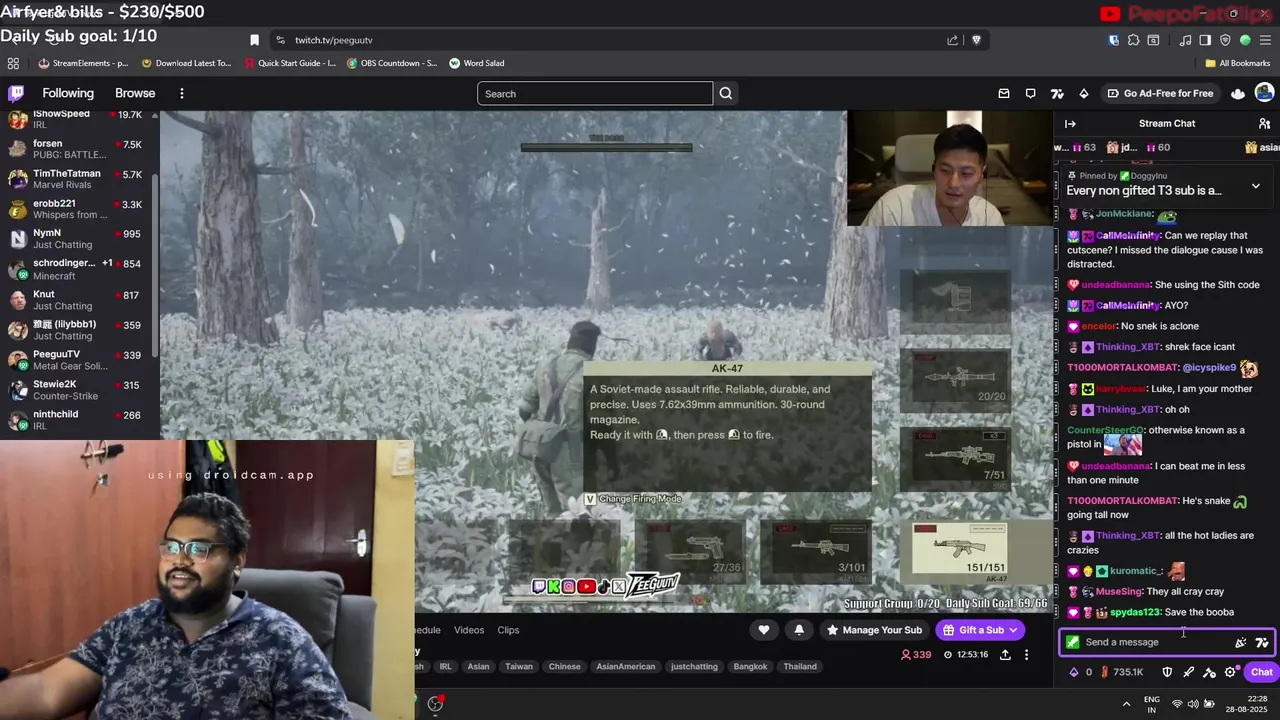
Task: Open the taskbar clock and date
Action: click(x=1246, y=704)
